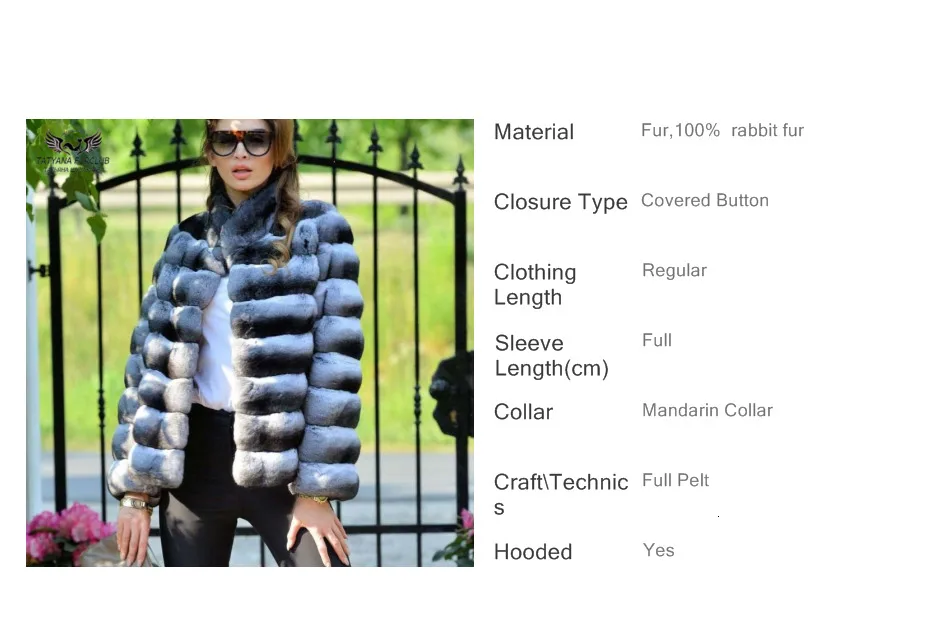Click the model's sunglasses in photo
Viewport: 950px width, 640px height.
coord(241,143)
